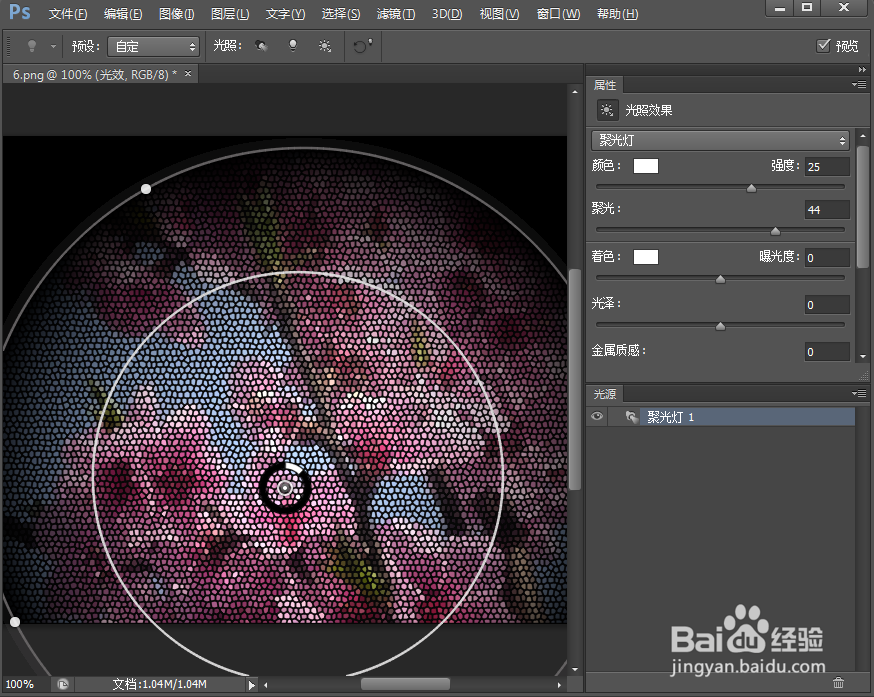Open the 编辑 menu
Viewport: 874px width, 697px height.
click(x=123, y=14)
